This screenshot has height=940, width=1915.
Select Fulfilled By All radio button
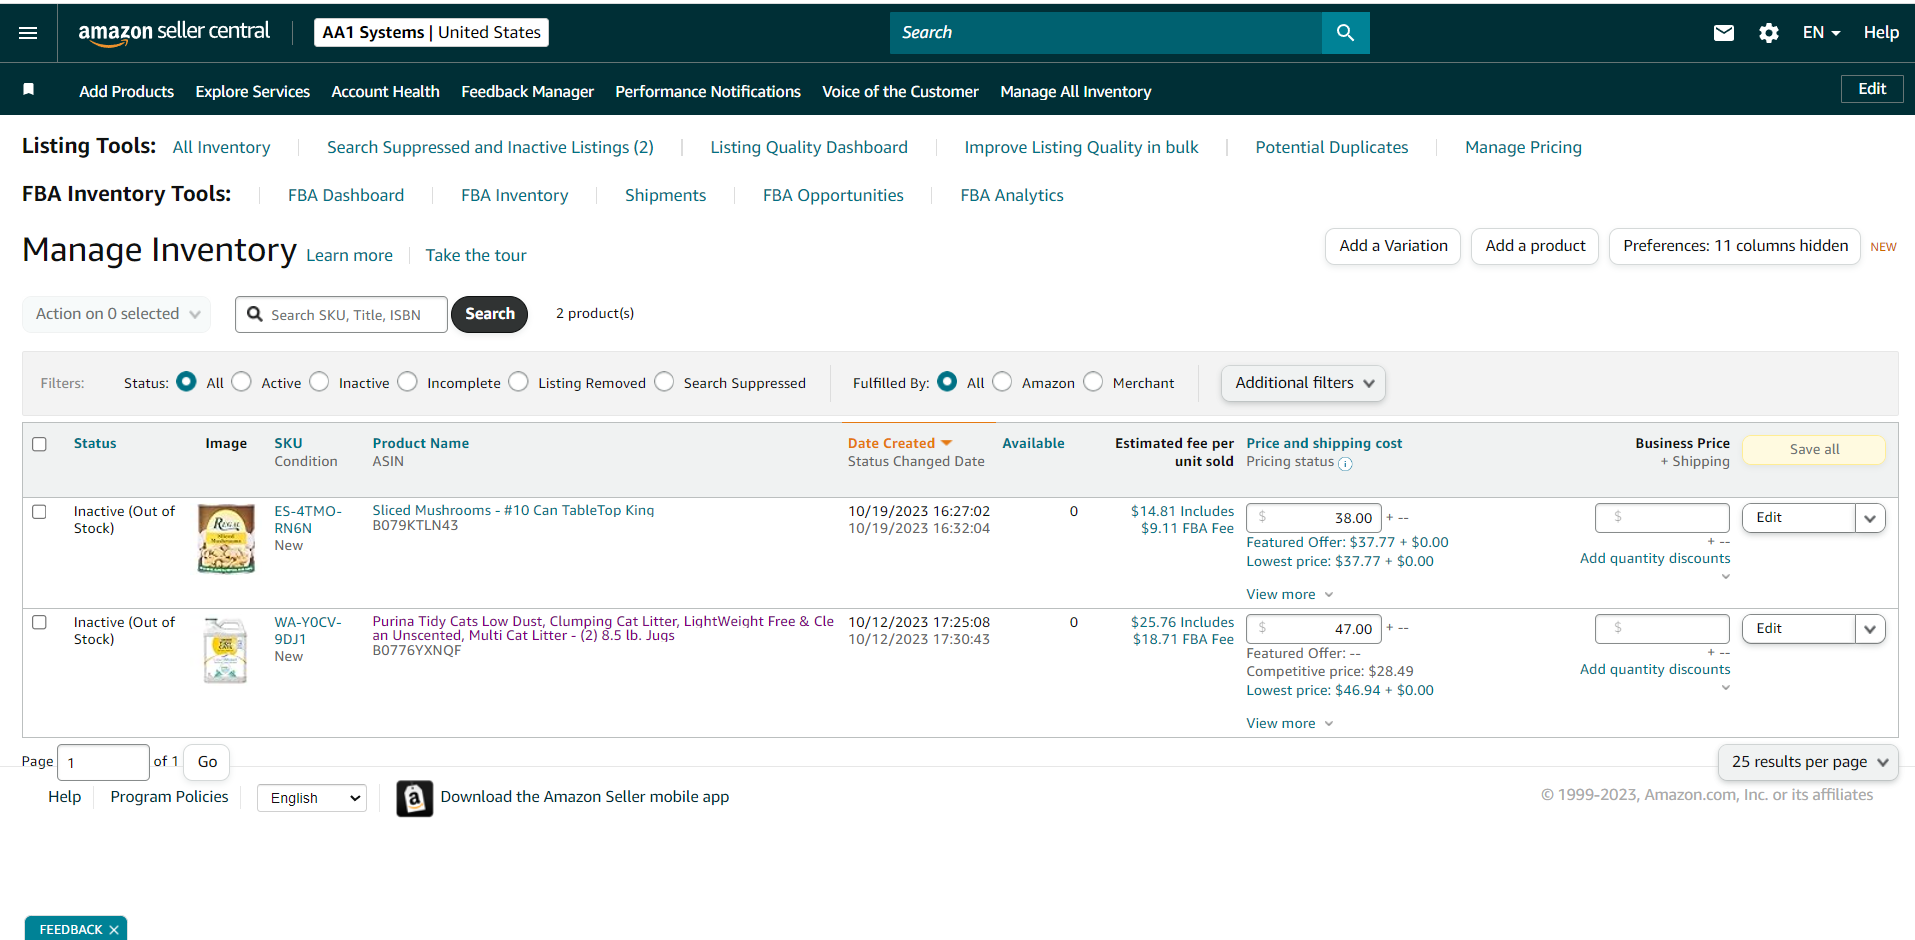[x=947, y=382]
